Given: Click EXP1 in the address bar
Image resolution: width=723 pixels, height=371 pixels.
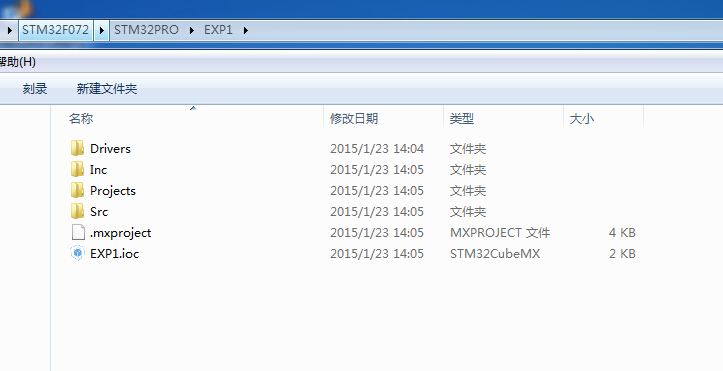Looking at the screenshot, I should coord(218,30).
